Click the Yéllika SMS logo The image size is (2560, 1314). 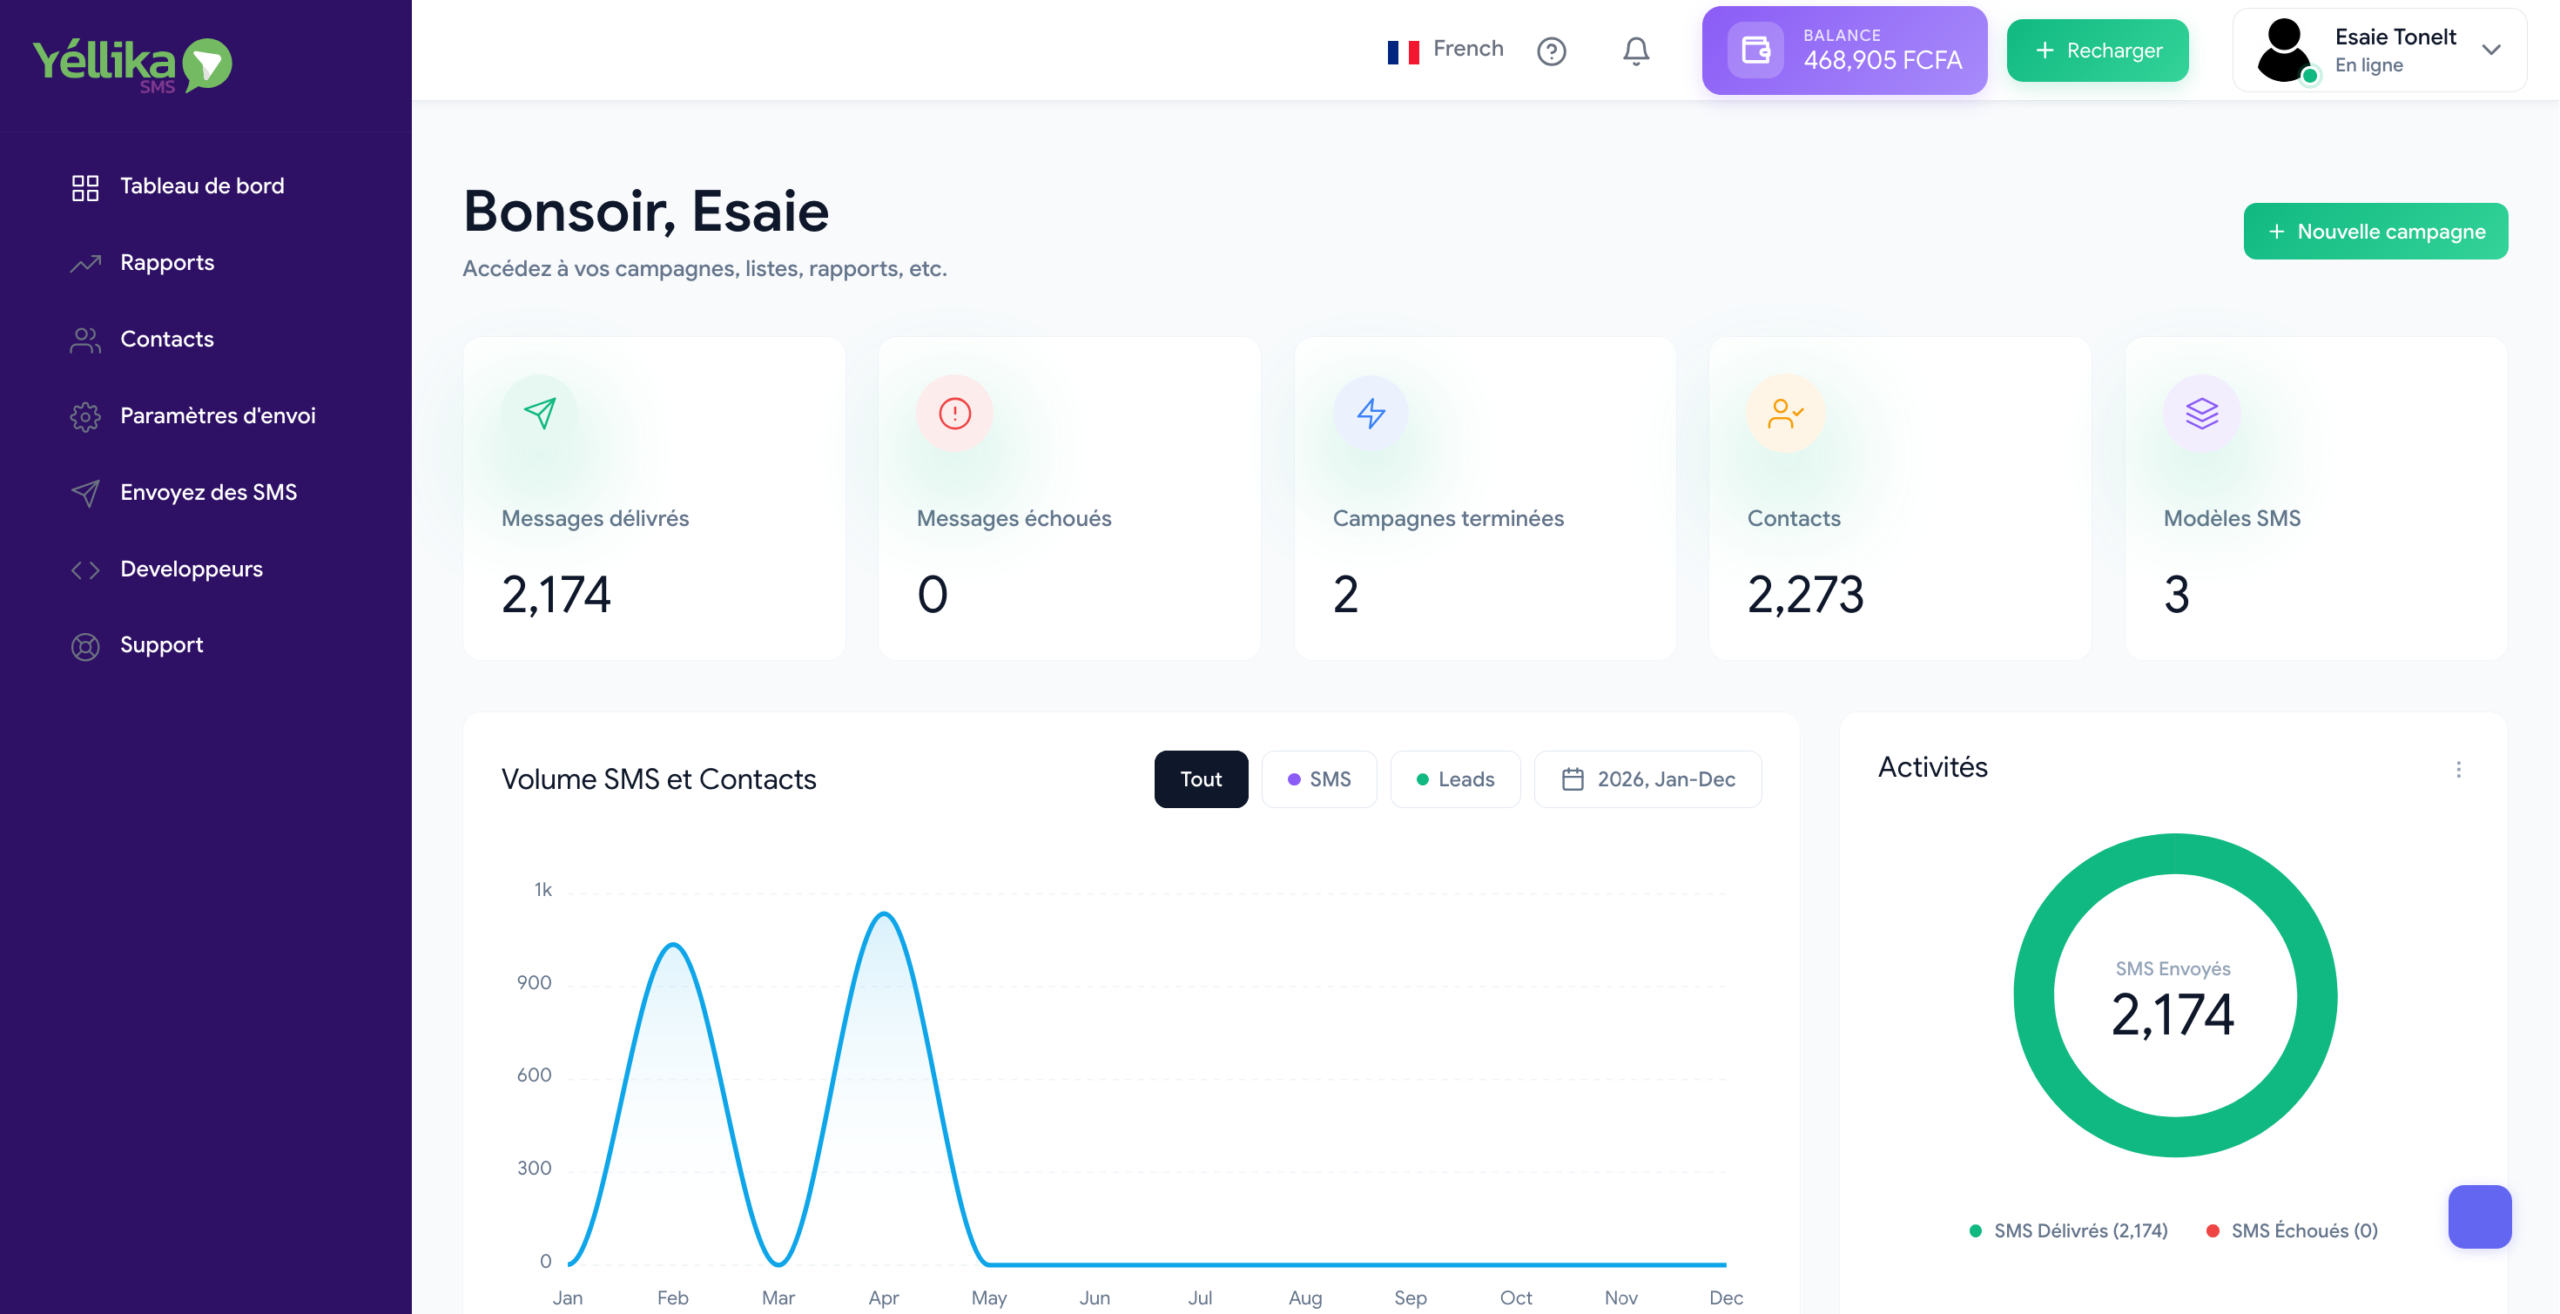(x=132, y=65)
